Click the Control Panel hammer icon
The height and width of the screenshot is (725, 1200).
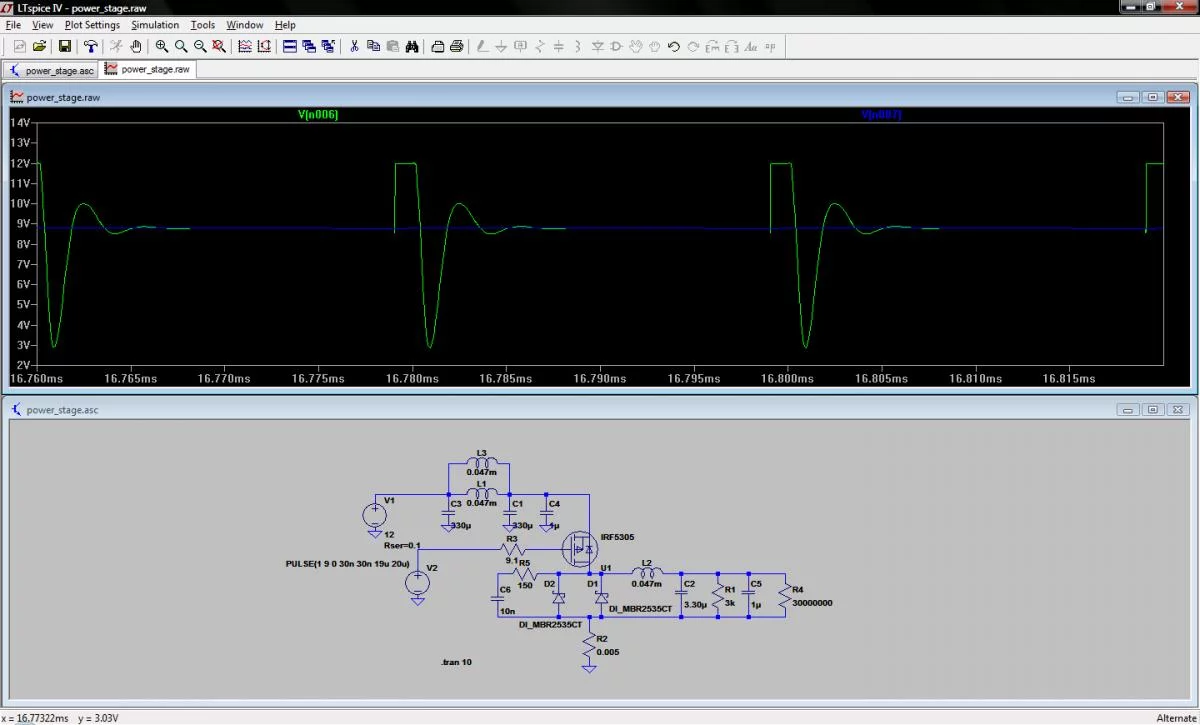[x=91, y=46]
